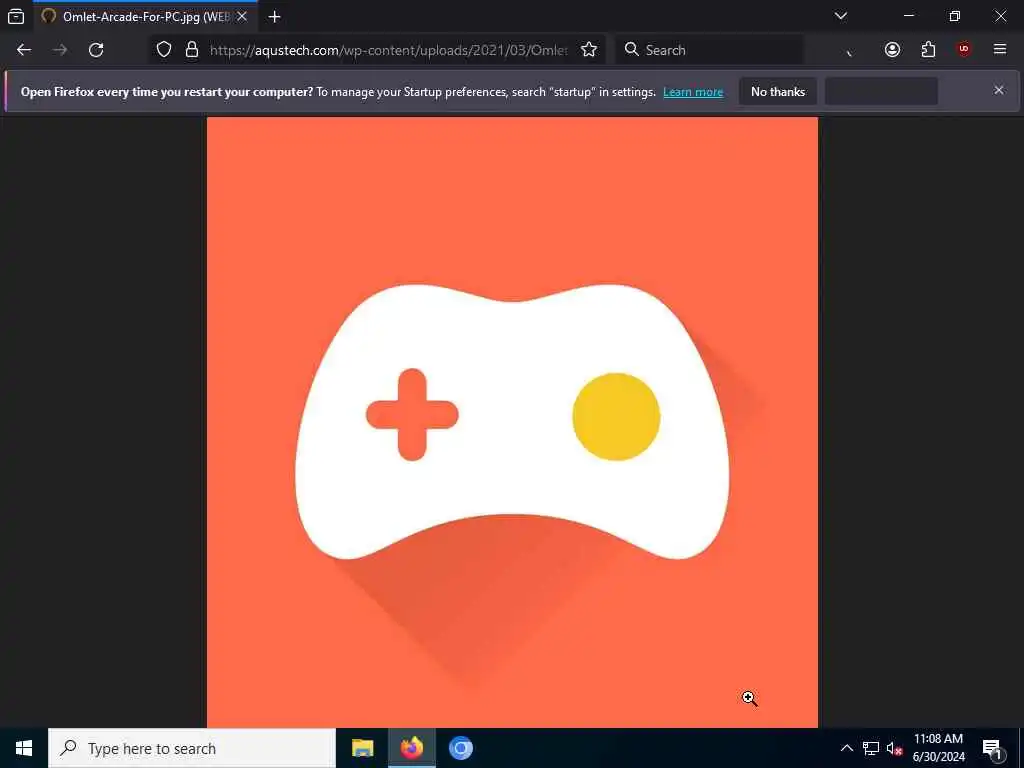The width and height of the screenshot is (1024, 768).
Task: Show site security padlock information
Action: 191,50
